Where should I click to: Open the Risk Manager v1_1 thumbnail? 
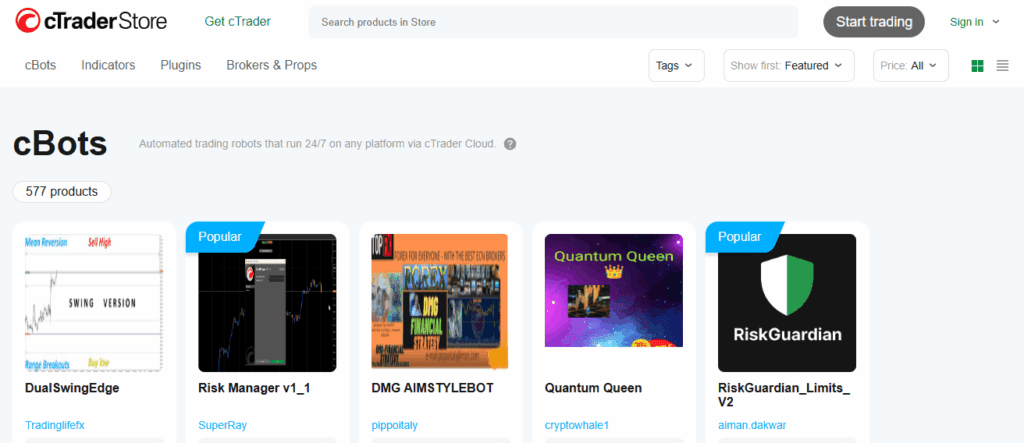[267, 303]
